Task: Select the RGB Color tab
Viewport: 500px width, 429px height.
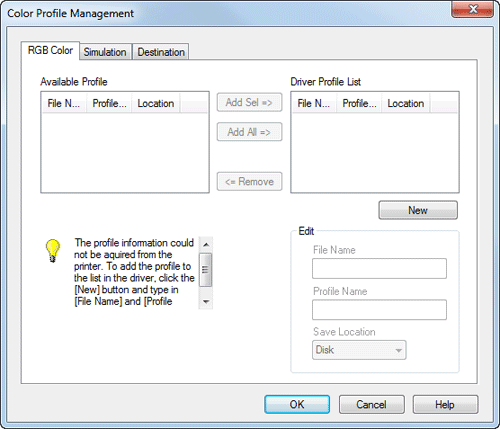Action: coord(50,50)
